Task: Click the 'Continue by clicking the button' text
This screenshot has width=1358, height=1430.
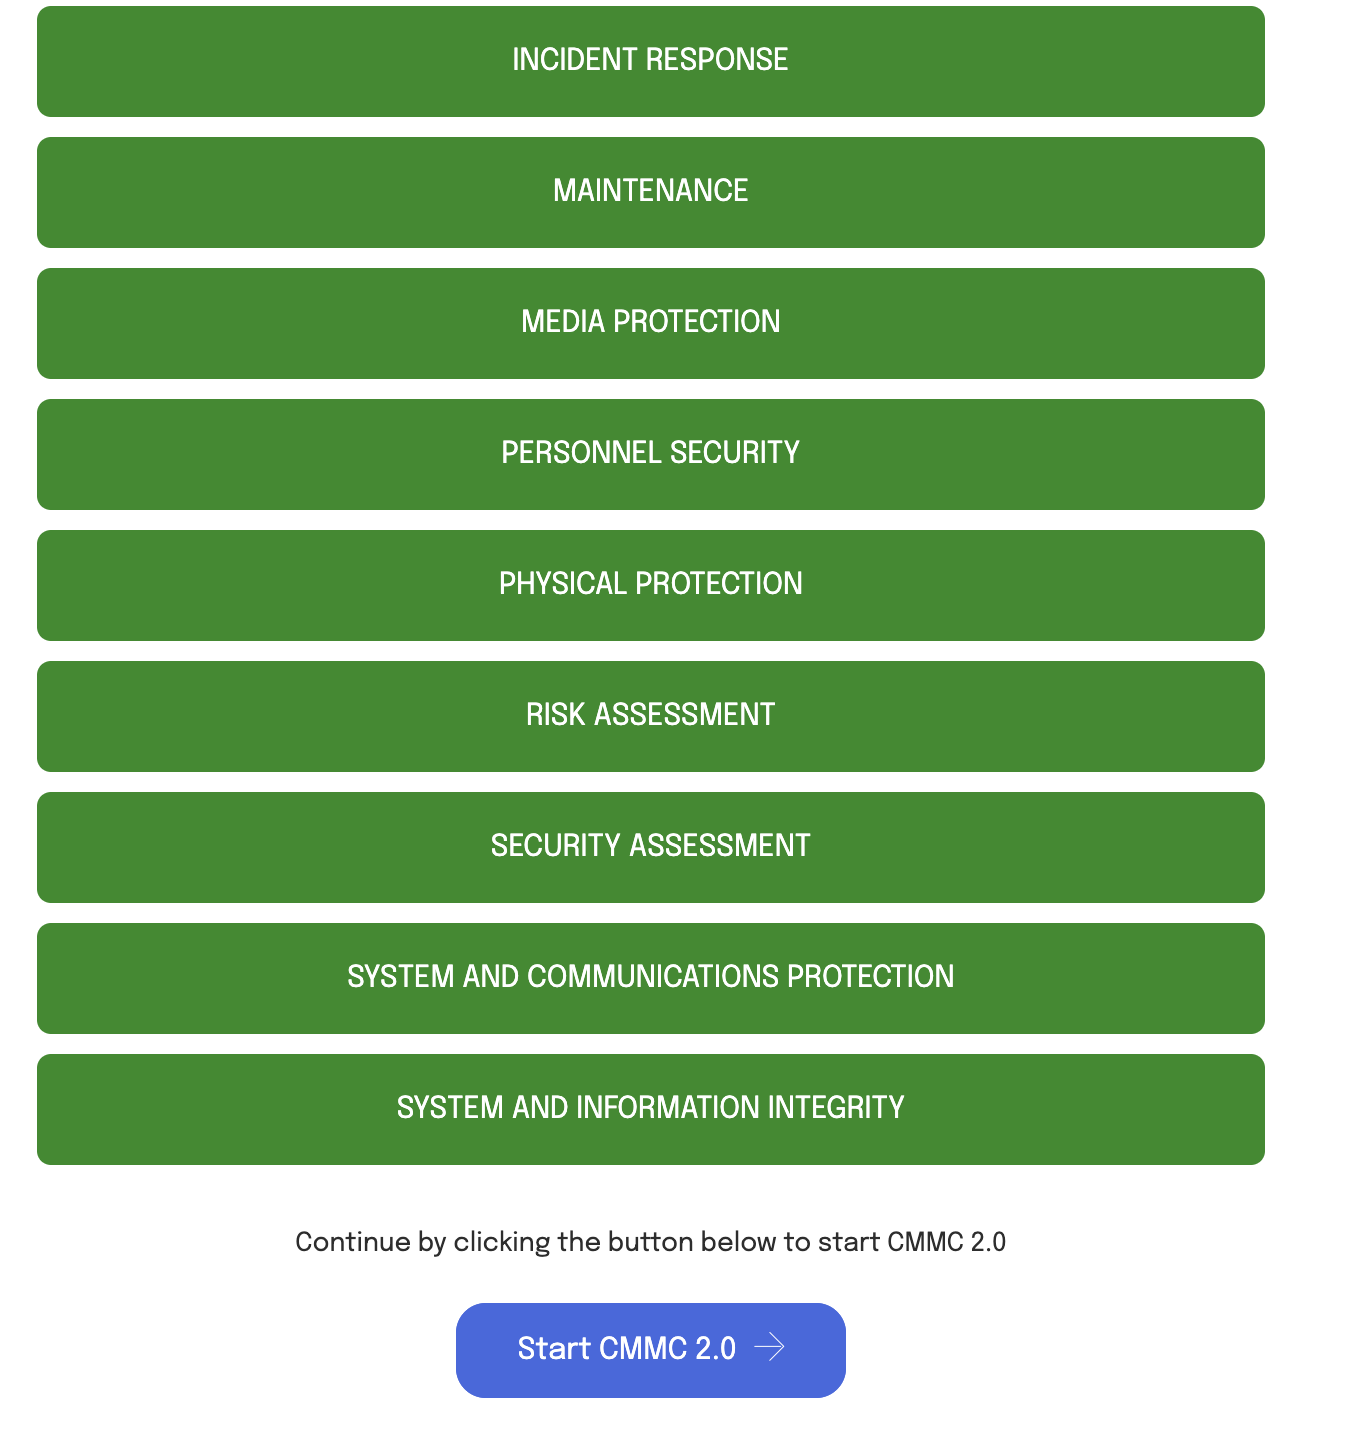Action: (x=650, y=1242)
